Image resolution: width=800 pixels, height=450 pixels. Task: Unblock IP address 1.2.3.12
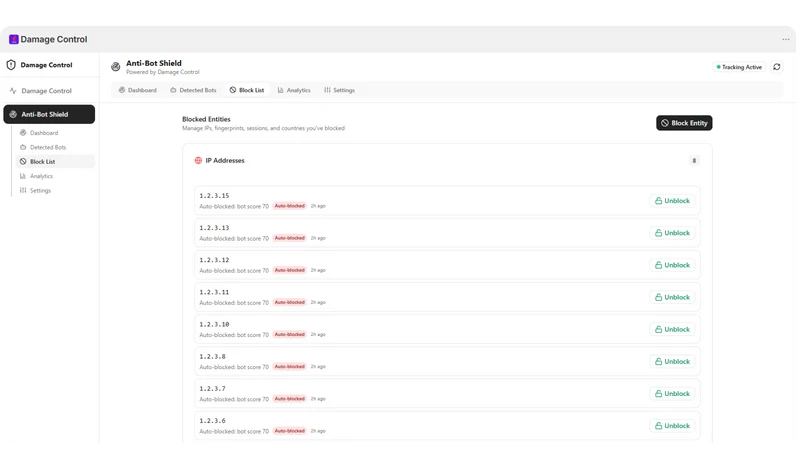click(x=672, y=265)
